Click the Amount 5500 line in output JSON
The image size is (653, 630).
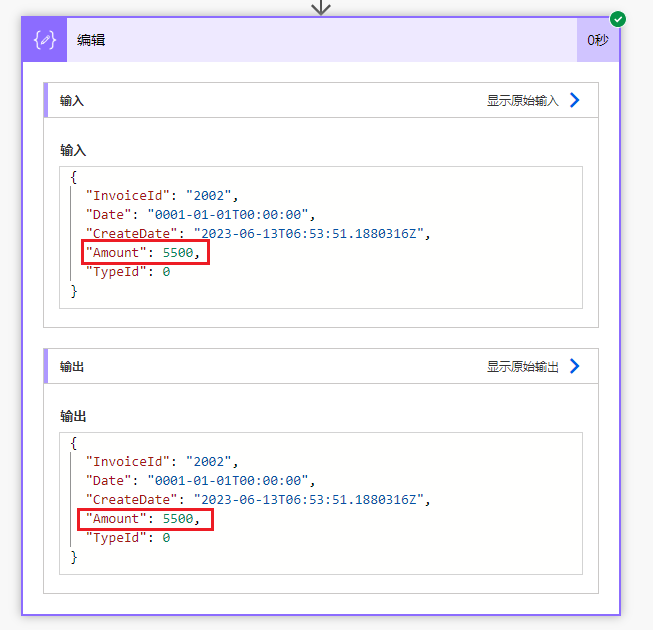143,518
